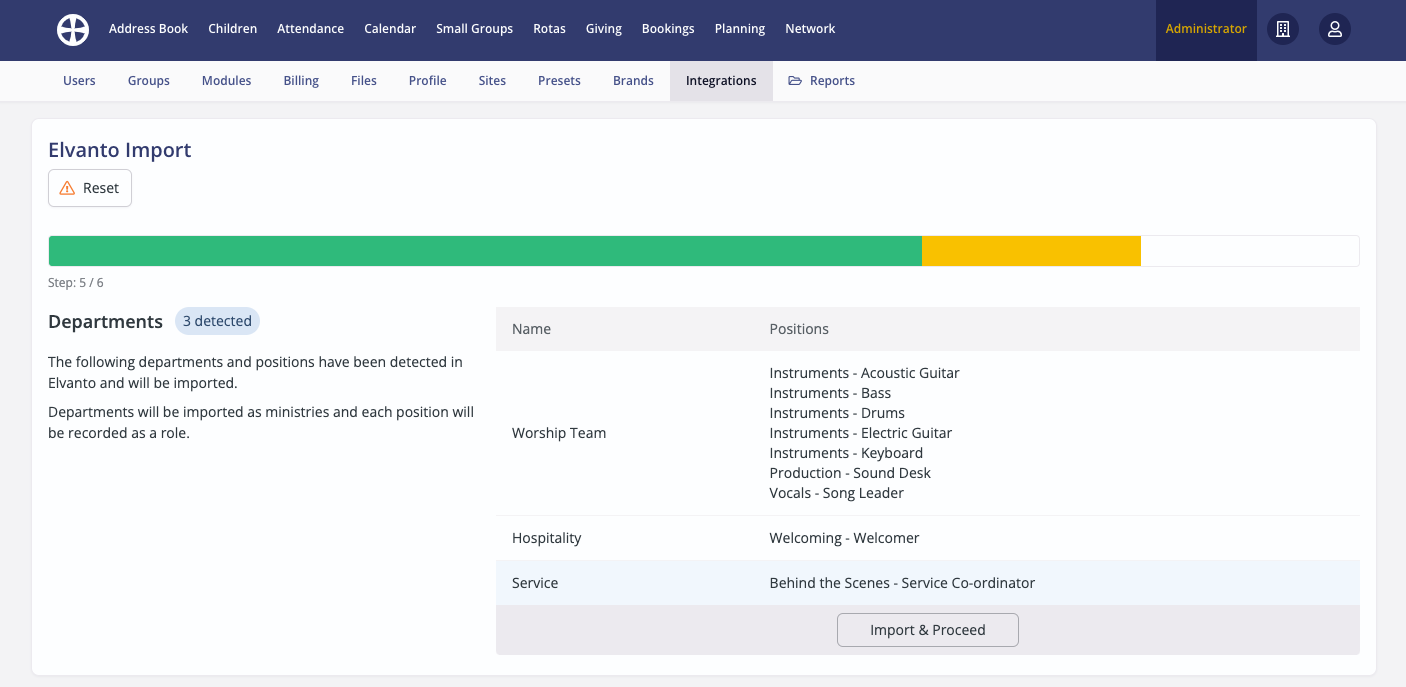Image resolution: width=1406 pixels, height=687 pixels.
Task: Click the ChurchSuite cross logo icon
Action: click(x=73, y=30)
